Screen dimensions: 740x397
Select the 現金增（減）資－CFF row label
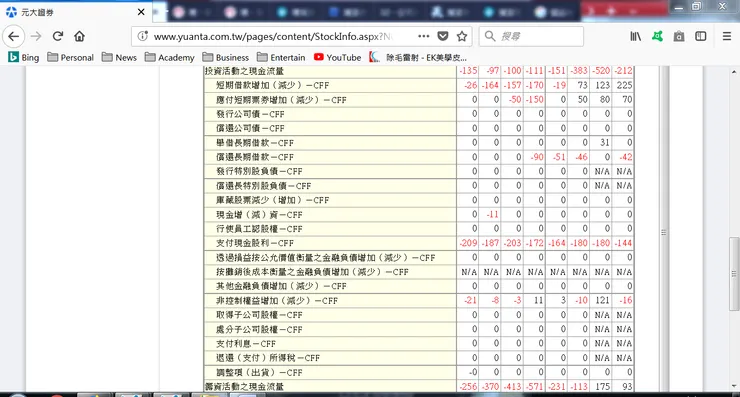click(259, 215)
